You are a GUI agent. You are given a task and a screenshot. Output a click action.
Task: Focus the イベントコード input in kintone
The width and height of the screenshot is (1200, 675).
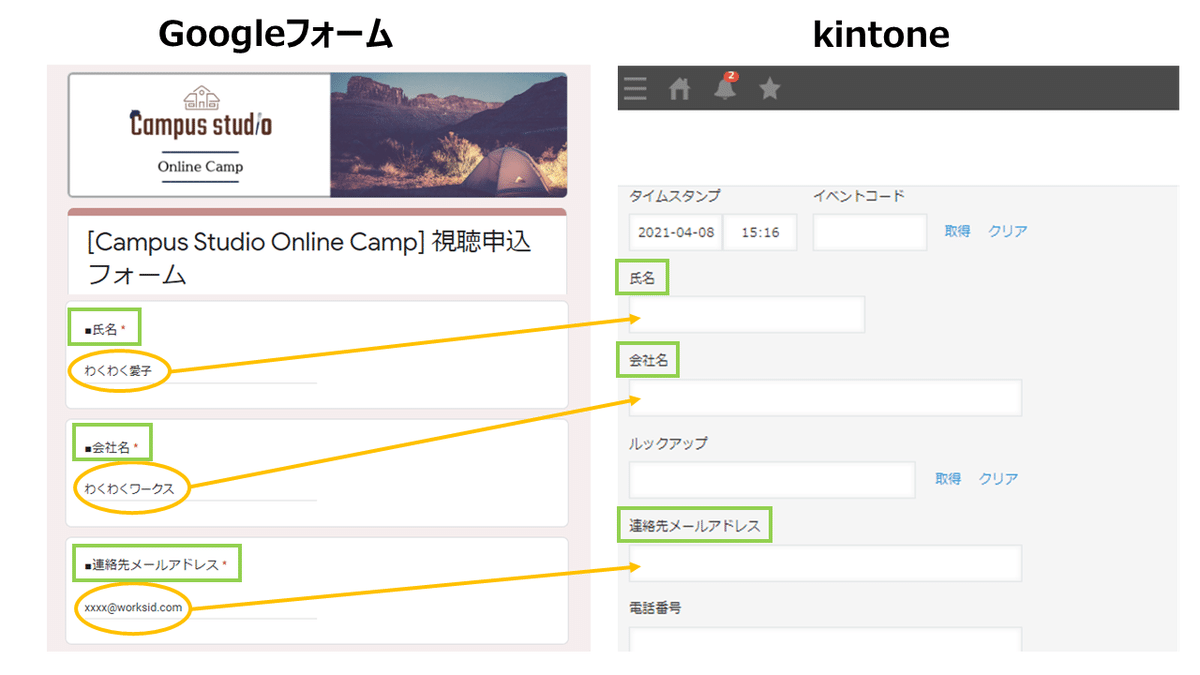coord(870,232)
